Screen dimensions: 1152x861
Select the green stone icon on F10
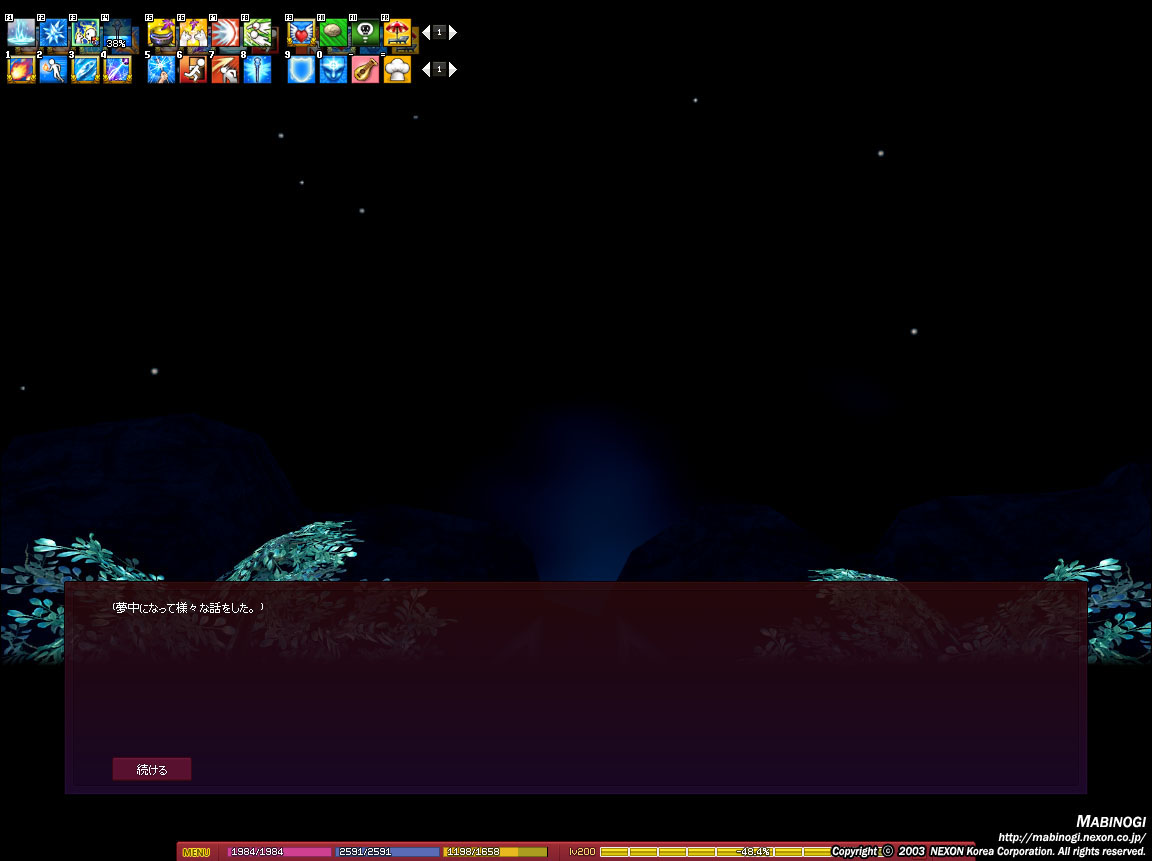coord(334,33)
